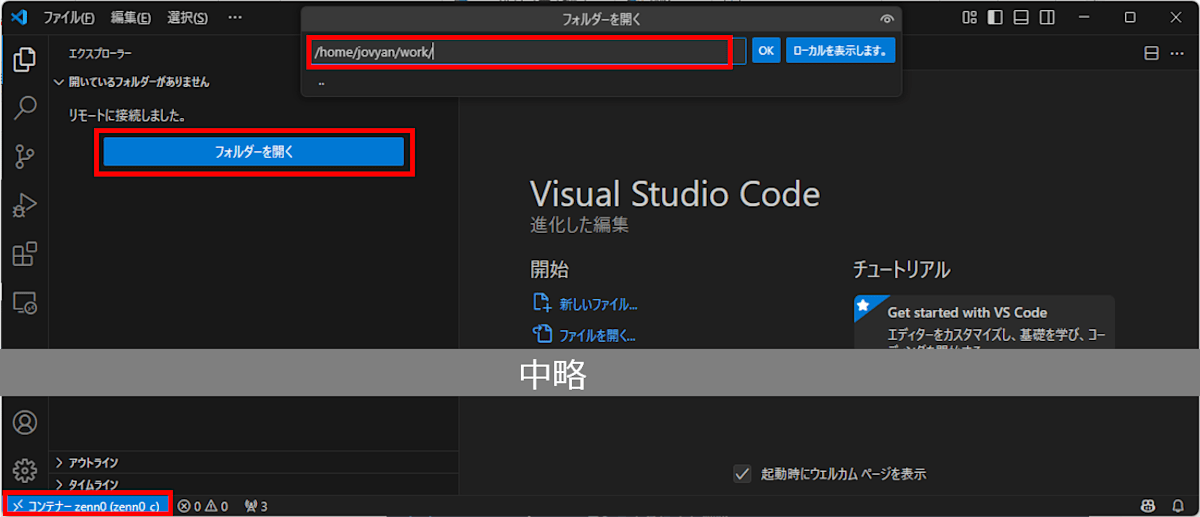Image resolution: width=1200 pixels, height=517 pixels.
Task: Click OK in the open folder dialog
Action: coord(766,50)
